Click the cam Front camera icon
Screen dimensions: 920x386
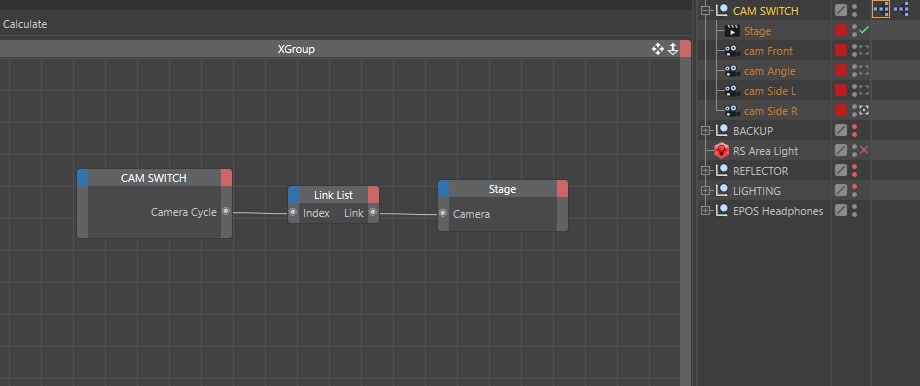[732, 51]
